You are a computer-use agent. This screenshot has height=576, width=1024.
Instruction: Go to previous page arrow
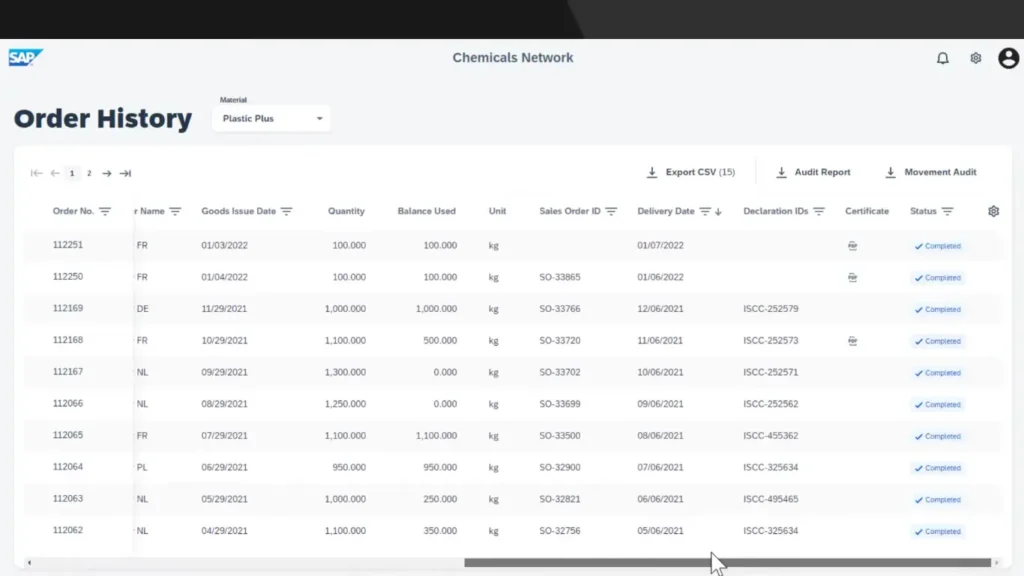click(x=55, y=173)
